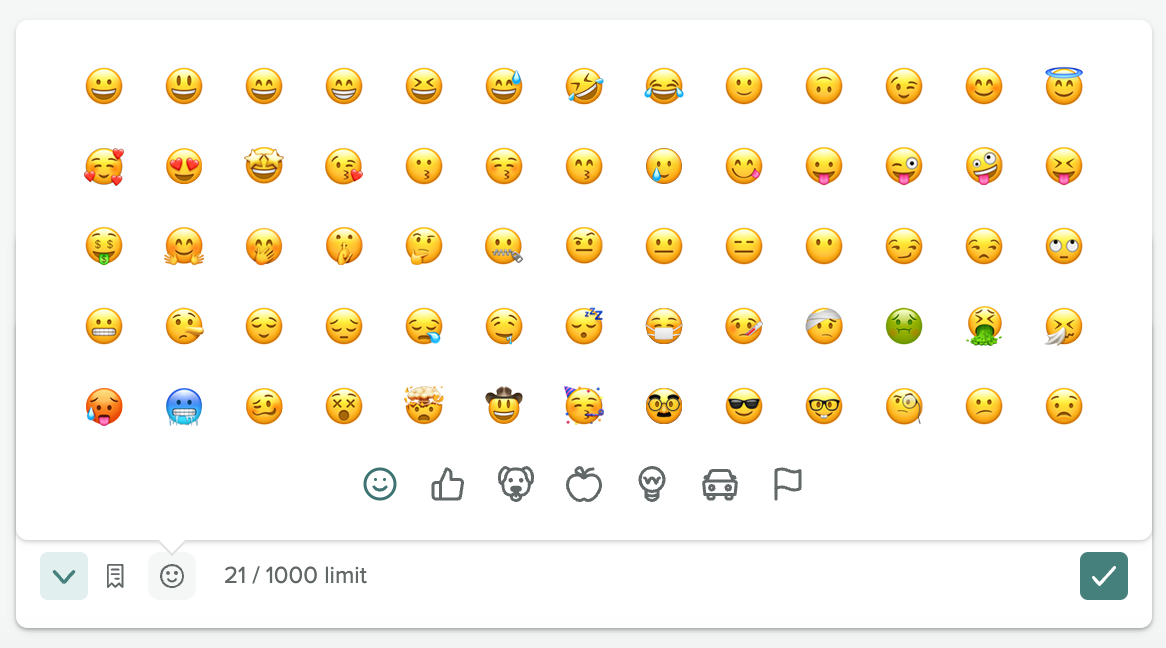Choose the heart-eyes emoji
Image resolution: width=1166 pixels, height=648 pixels.
(184, 166)
